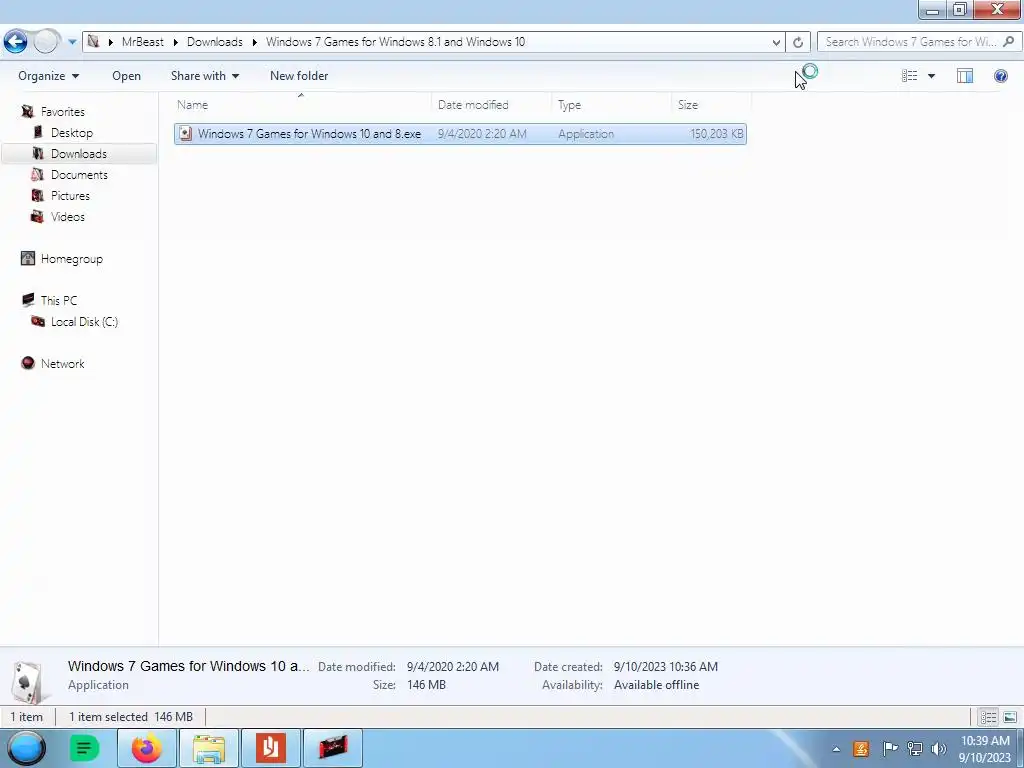Click the 150,203 KB size cell
The image size is (1024, 768).
(716, 134)
